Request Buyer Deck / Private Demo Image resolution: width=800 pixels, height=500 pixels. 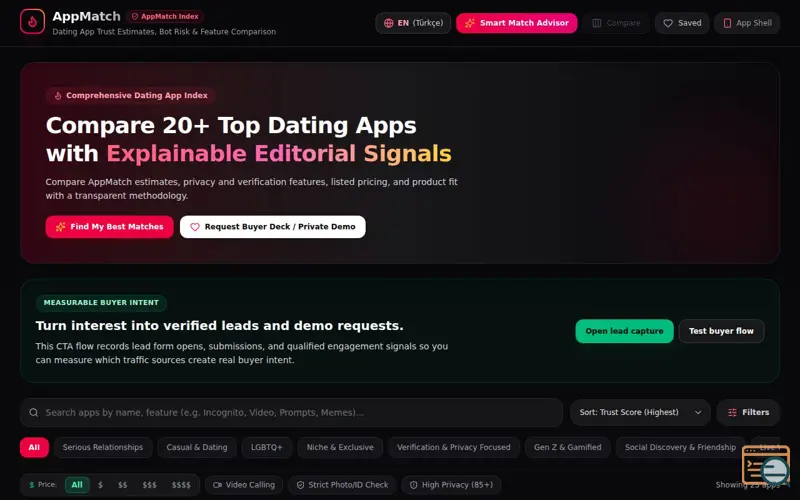tap(272, 227)
